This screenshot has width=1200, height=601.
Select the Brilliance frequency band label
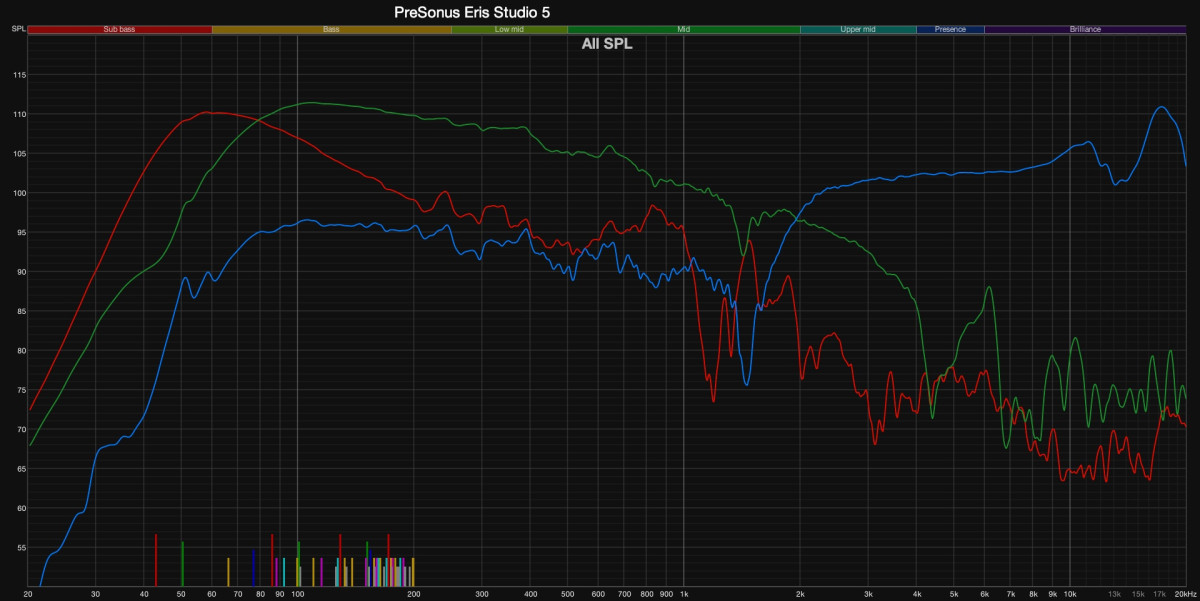point(1085,30)
